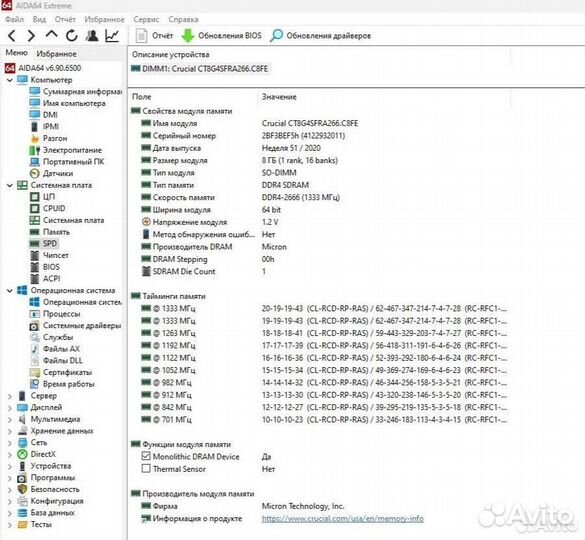Screen dimensions: 585x540
Task: Click the Время работы icon
Action: (35, 384)
